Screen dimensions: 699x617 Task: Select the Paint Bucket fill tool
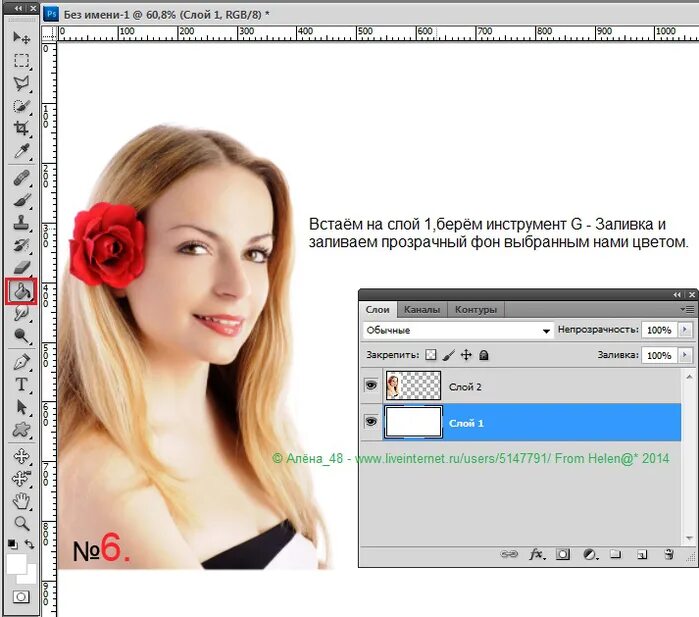click(21, 291)
